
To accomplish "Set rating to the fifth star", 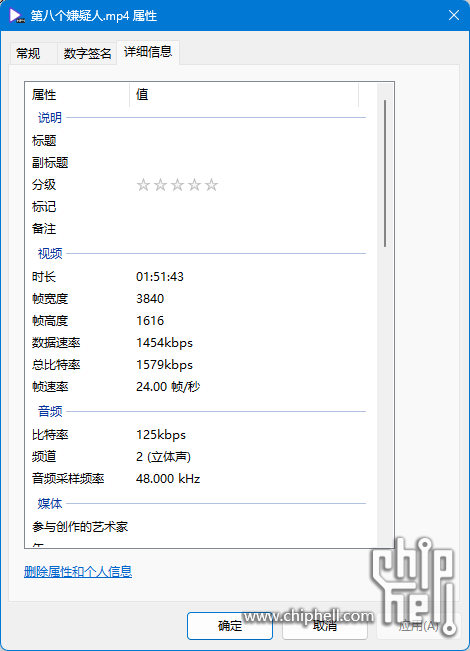I will (211, 185).
